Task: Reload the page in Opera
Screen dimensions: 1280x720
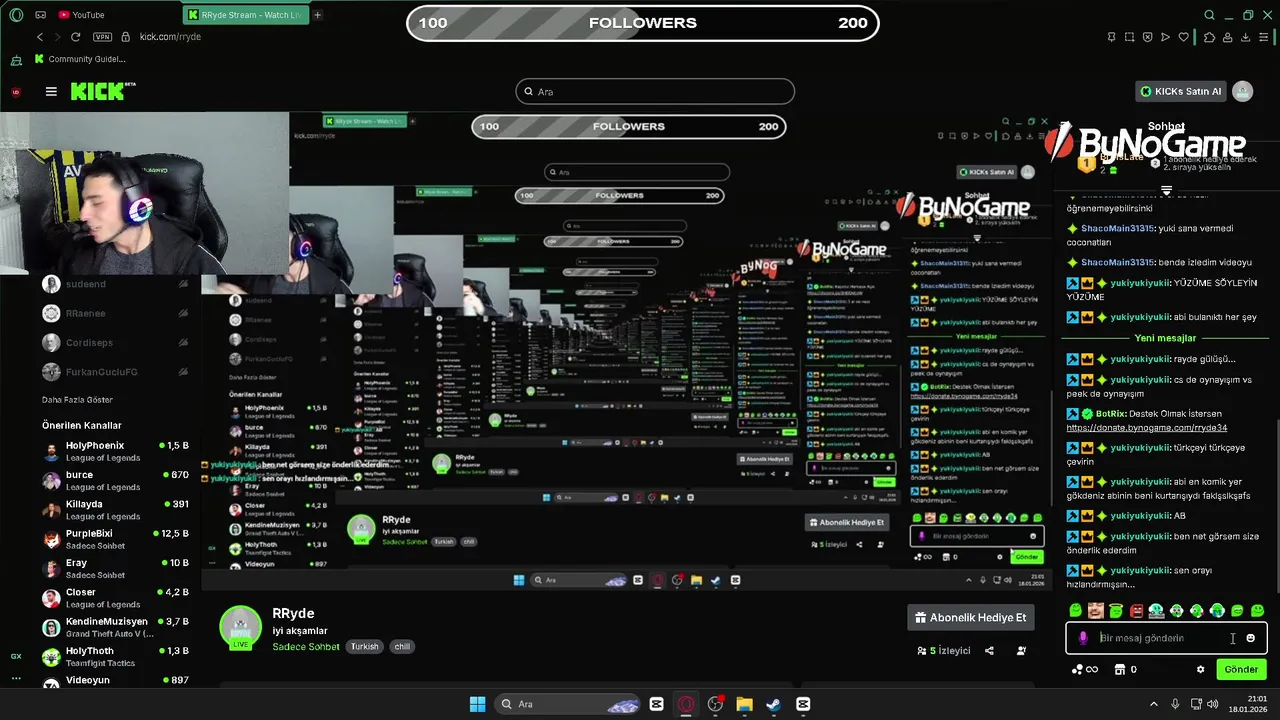Action: point(75,37)
